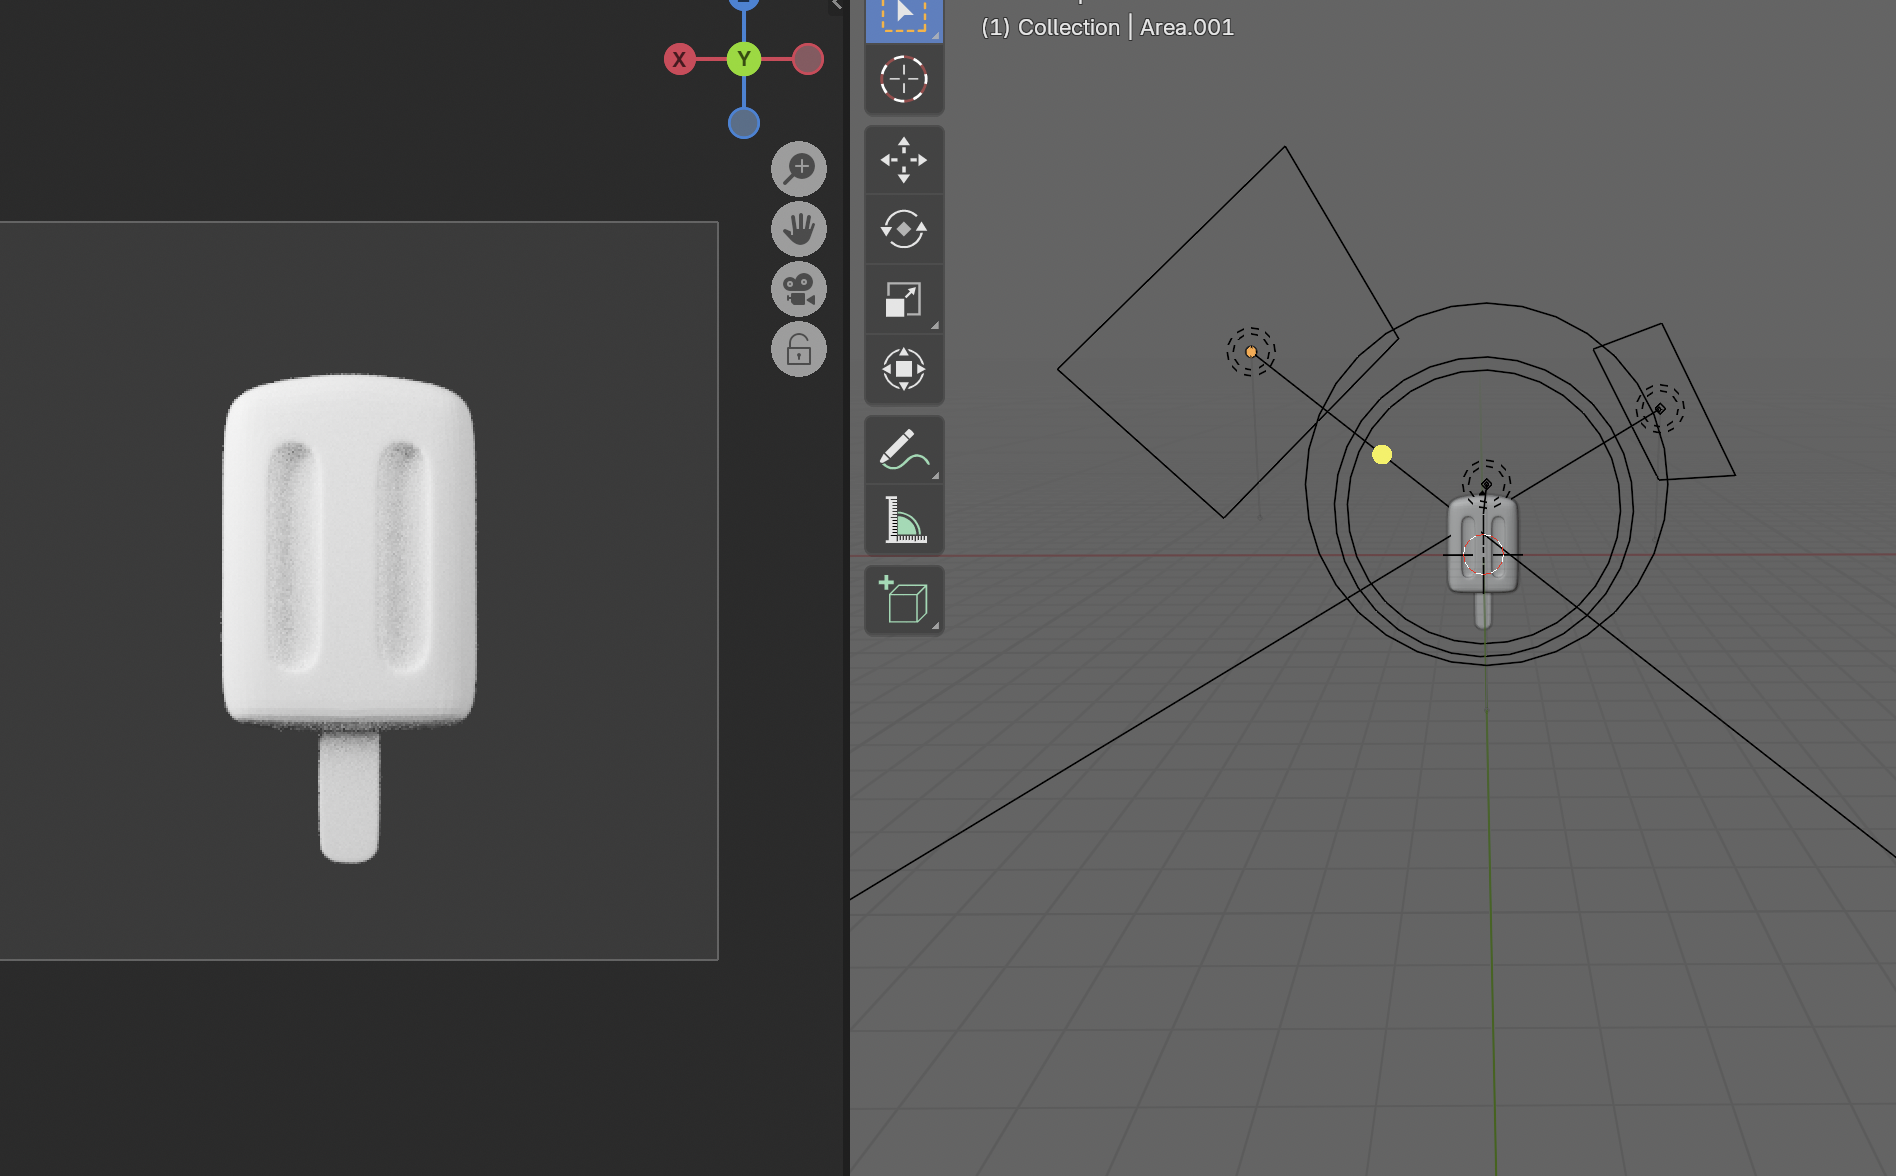Activate the Annotate tool

[903, 450]
